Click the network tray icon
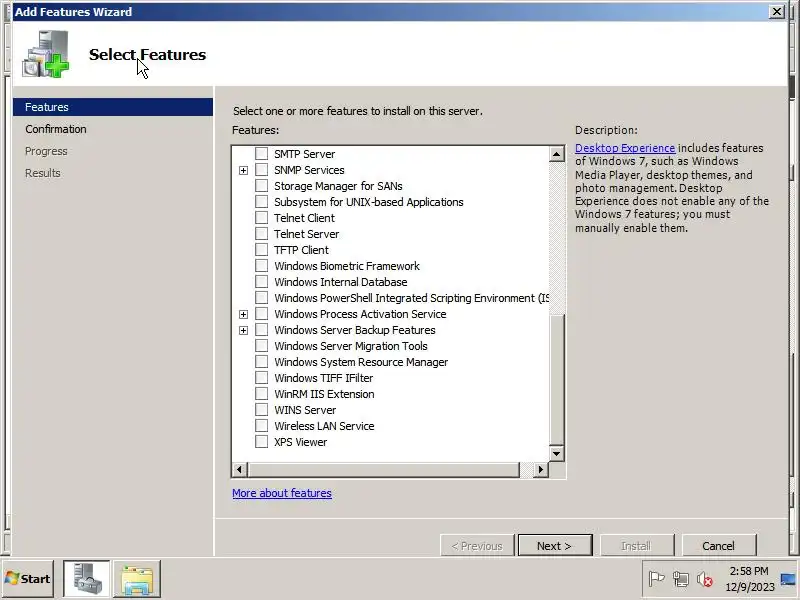 681,579
